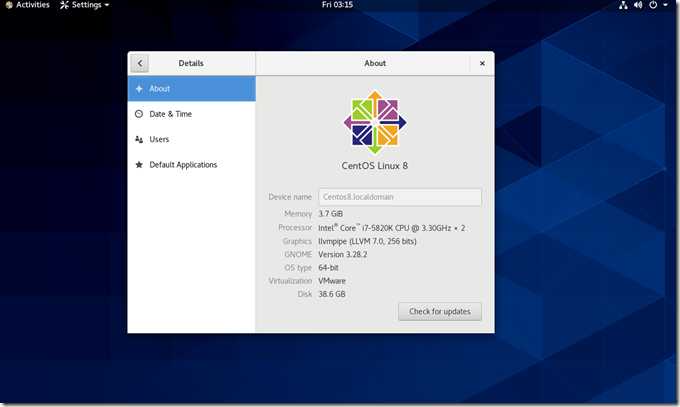The width and height of the screenshot is (680, 407).
Task: Click the GNOME Version 3.28.2 text
Action: click(x=343, y=255)
